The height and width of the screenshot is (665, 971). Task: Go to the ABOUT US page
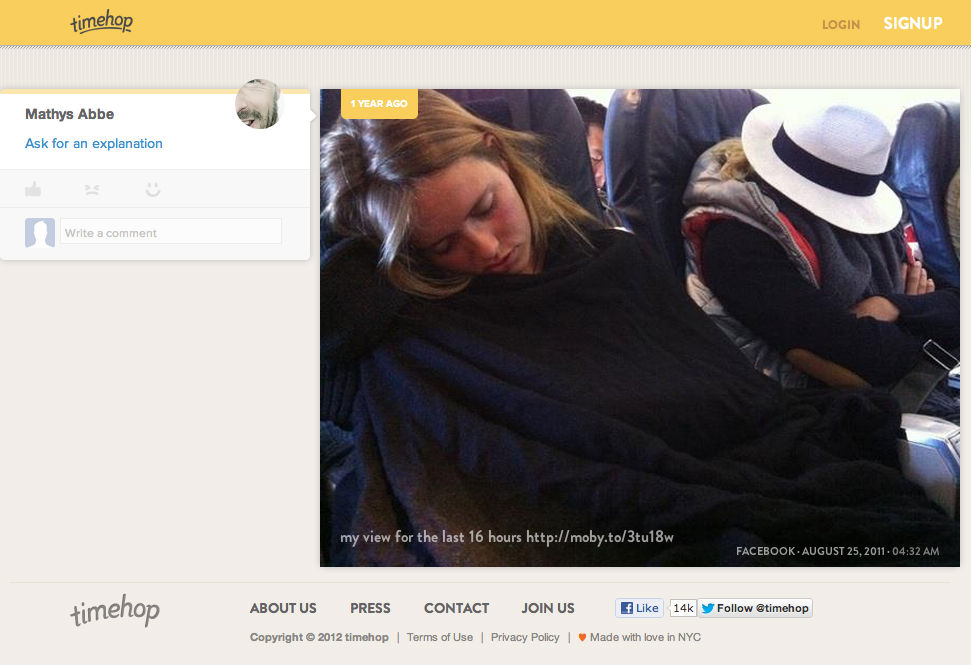pyautogui.click(x=283, y=608)
